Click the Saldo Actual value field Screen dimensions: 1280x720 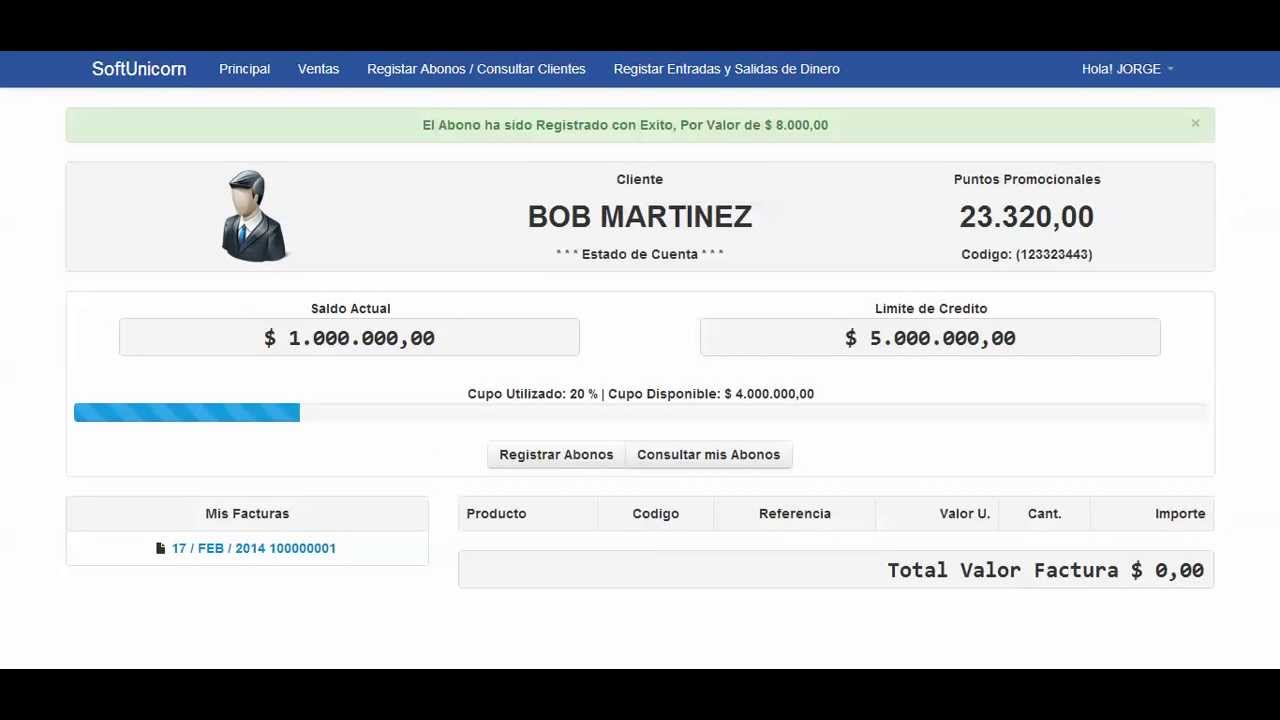click(x=349, y=338)
